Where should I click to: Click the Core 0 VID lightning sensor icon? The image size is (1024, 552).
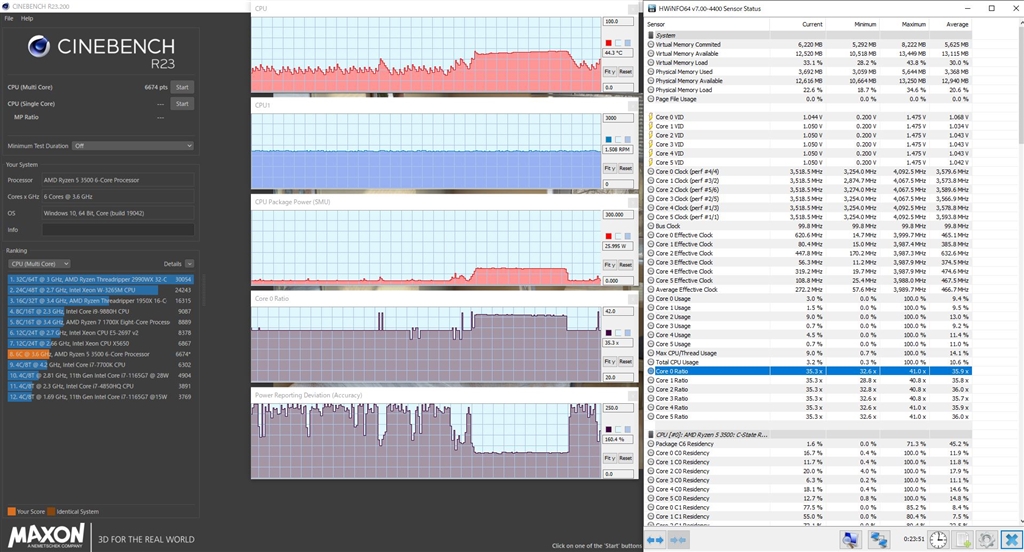point(650,117)
